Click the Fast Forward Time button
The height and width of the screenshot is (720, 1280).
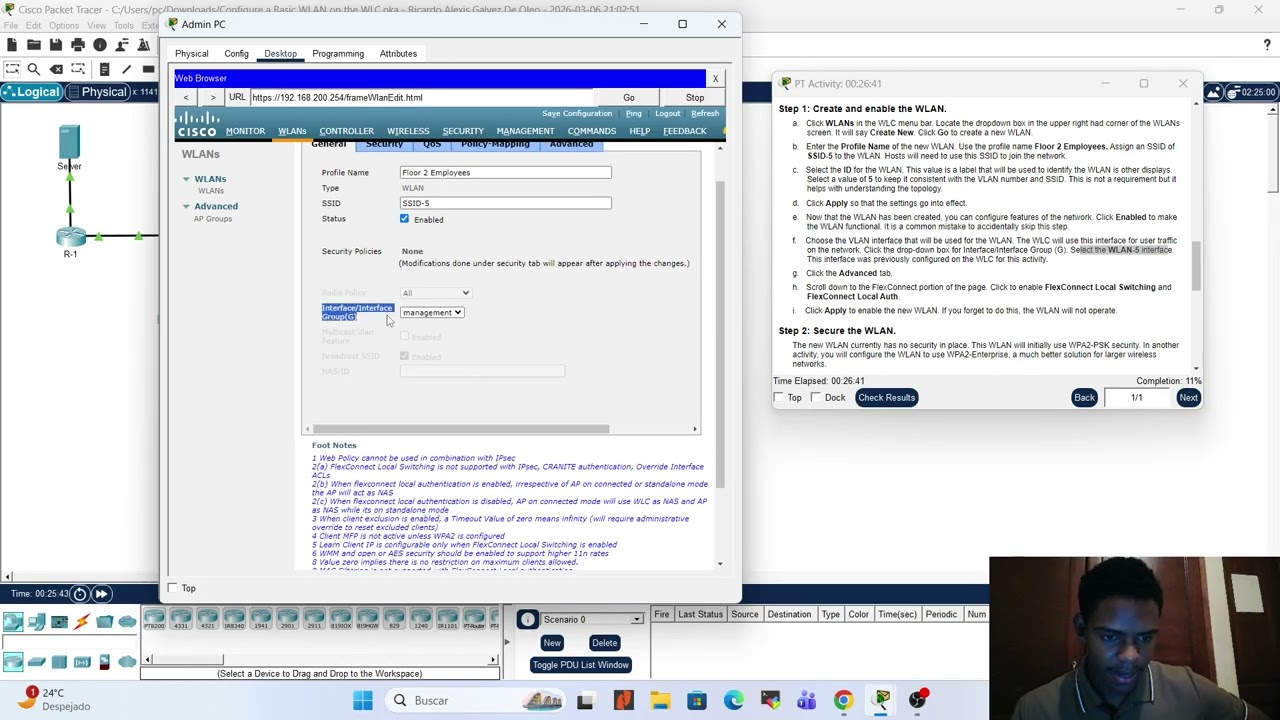coord(101,594)
